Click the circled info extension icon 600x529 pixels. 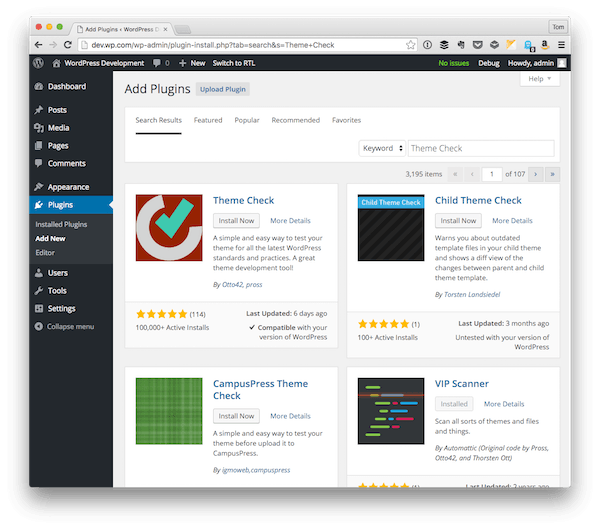(427, 45)
